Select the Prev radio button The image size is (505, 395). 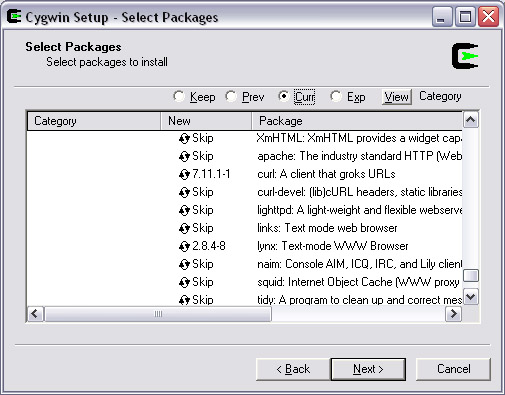pyautogui.click(x=231, y=97)
